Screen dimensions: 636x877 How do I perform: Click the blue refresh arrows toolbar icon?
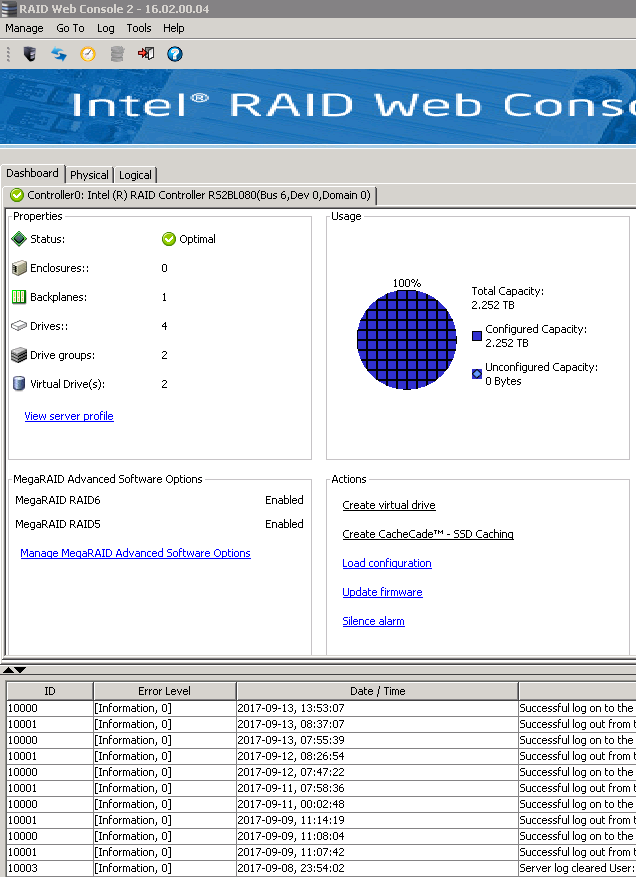click(59, 54)
